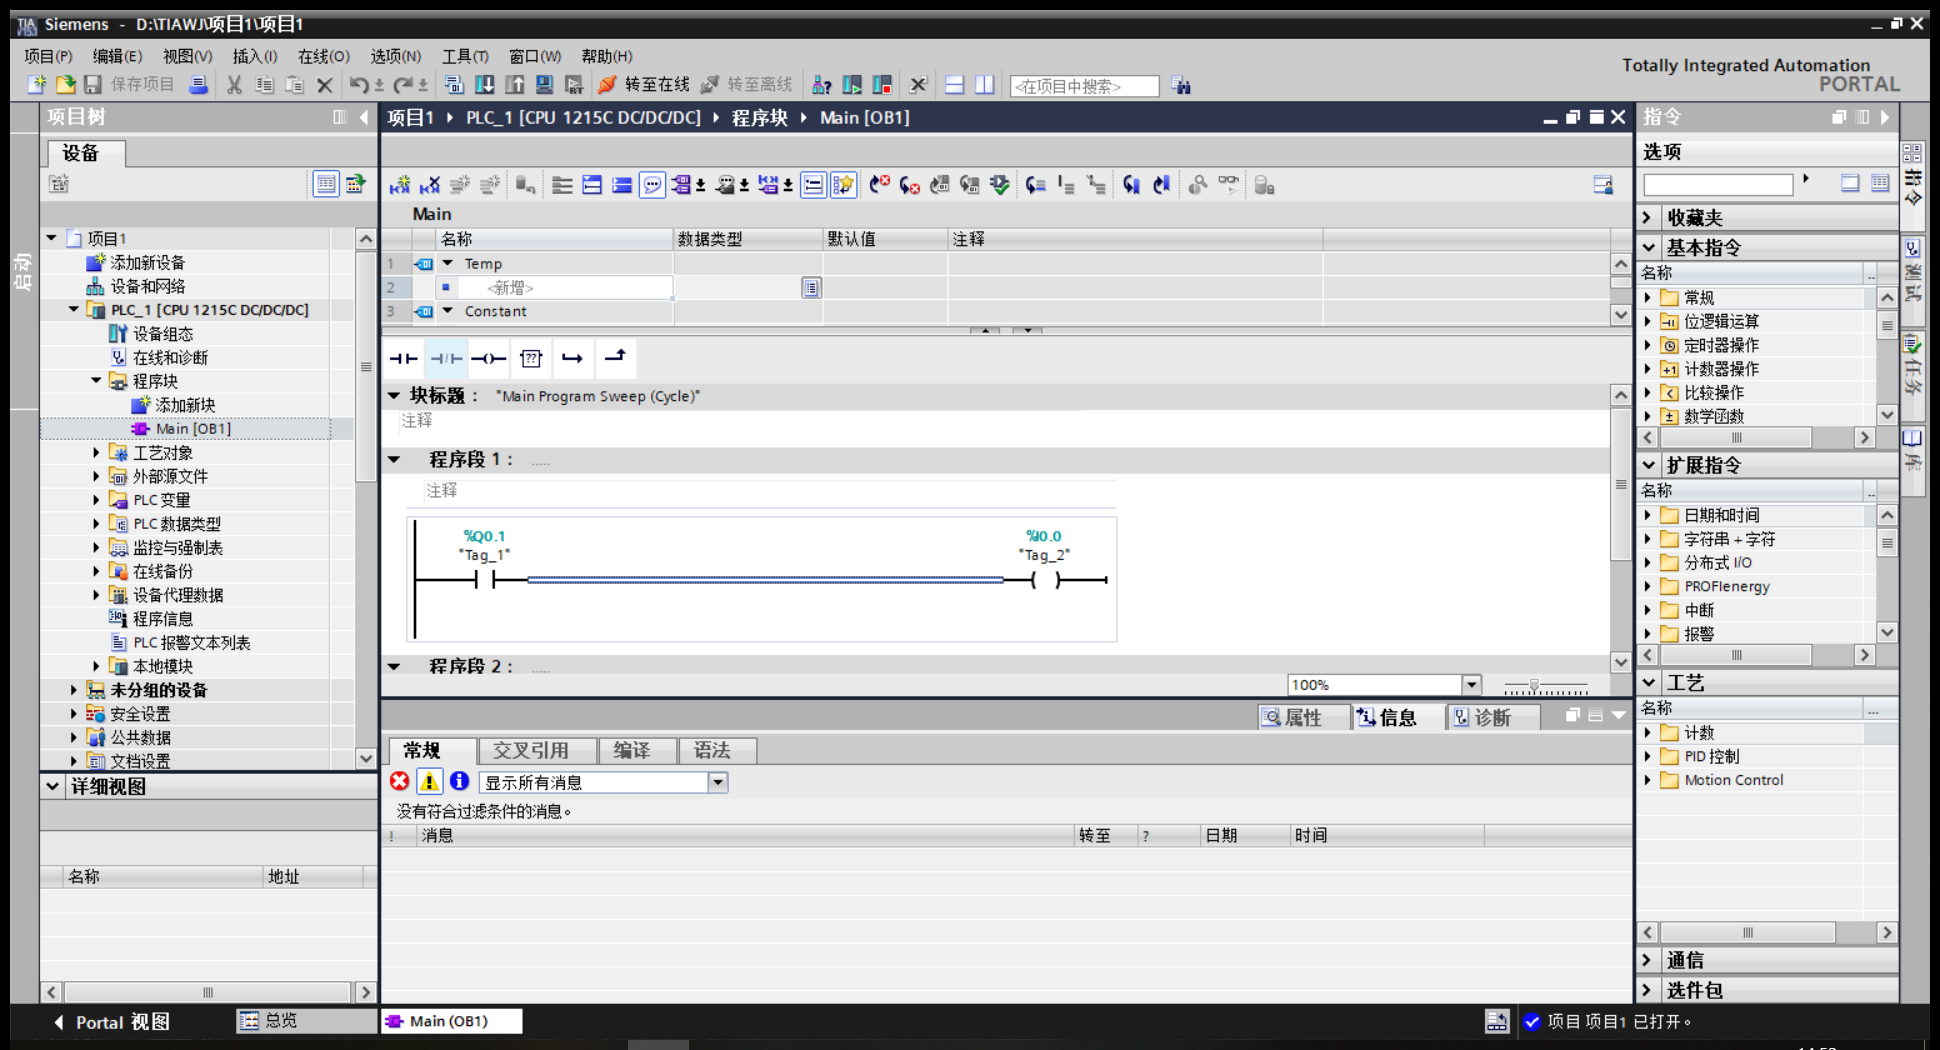Click the 总览 button in bottom bar

(268, 1020)
